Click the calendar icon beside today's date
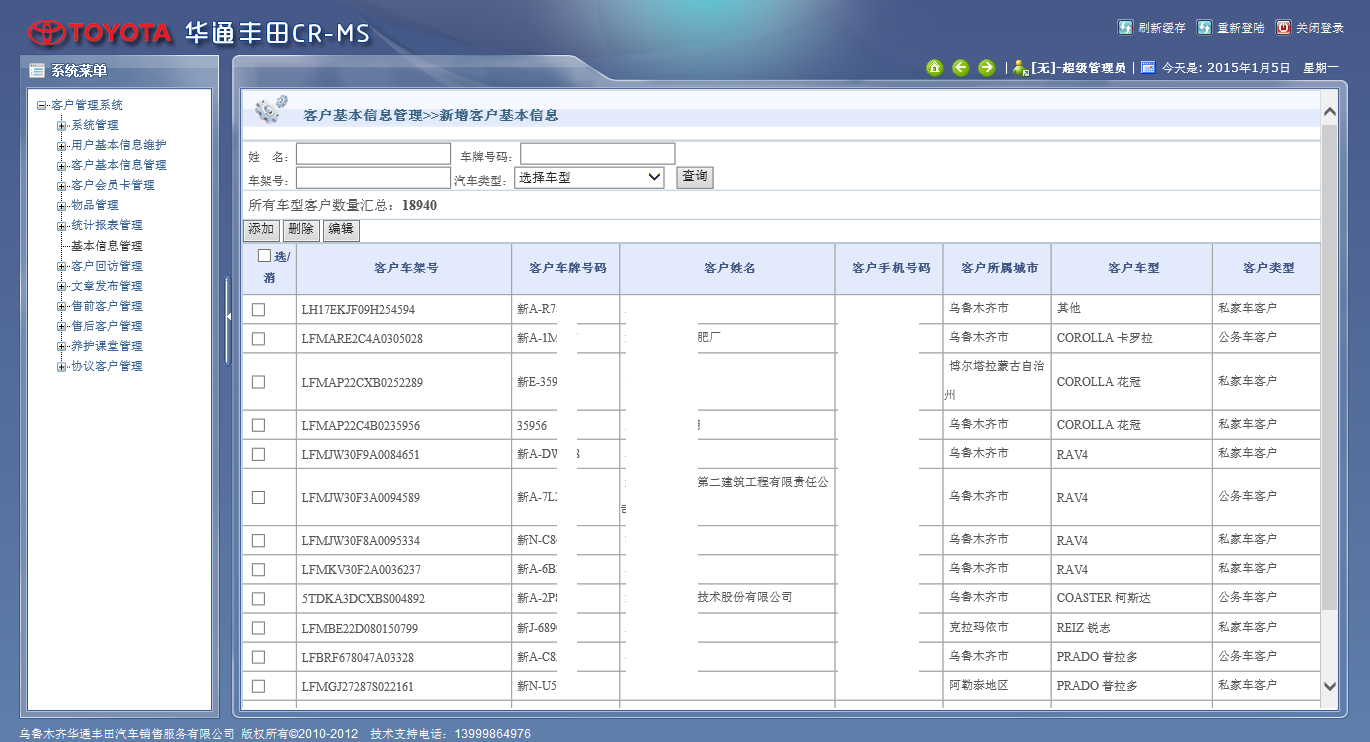Image resolution: width=1370 pixels, height=742 pixels. point(1148,68)
